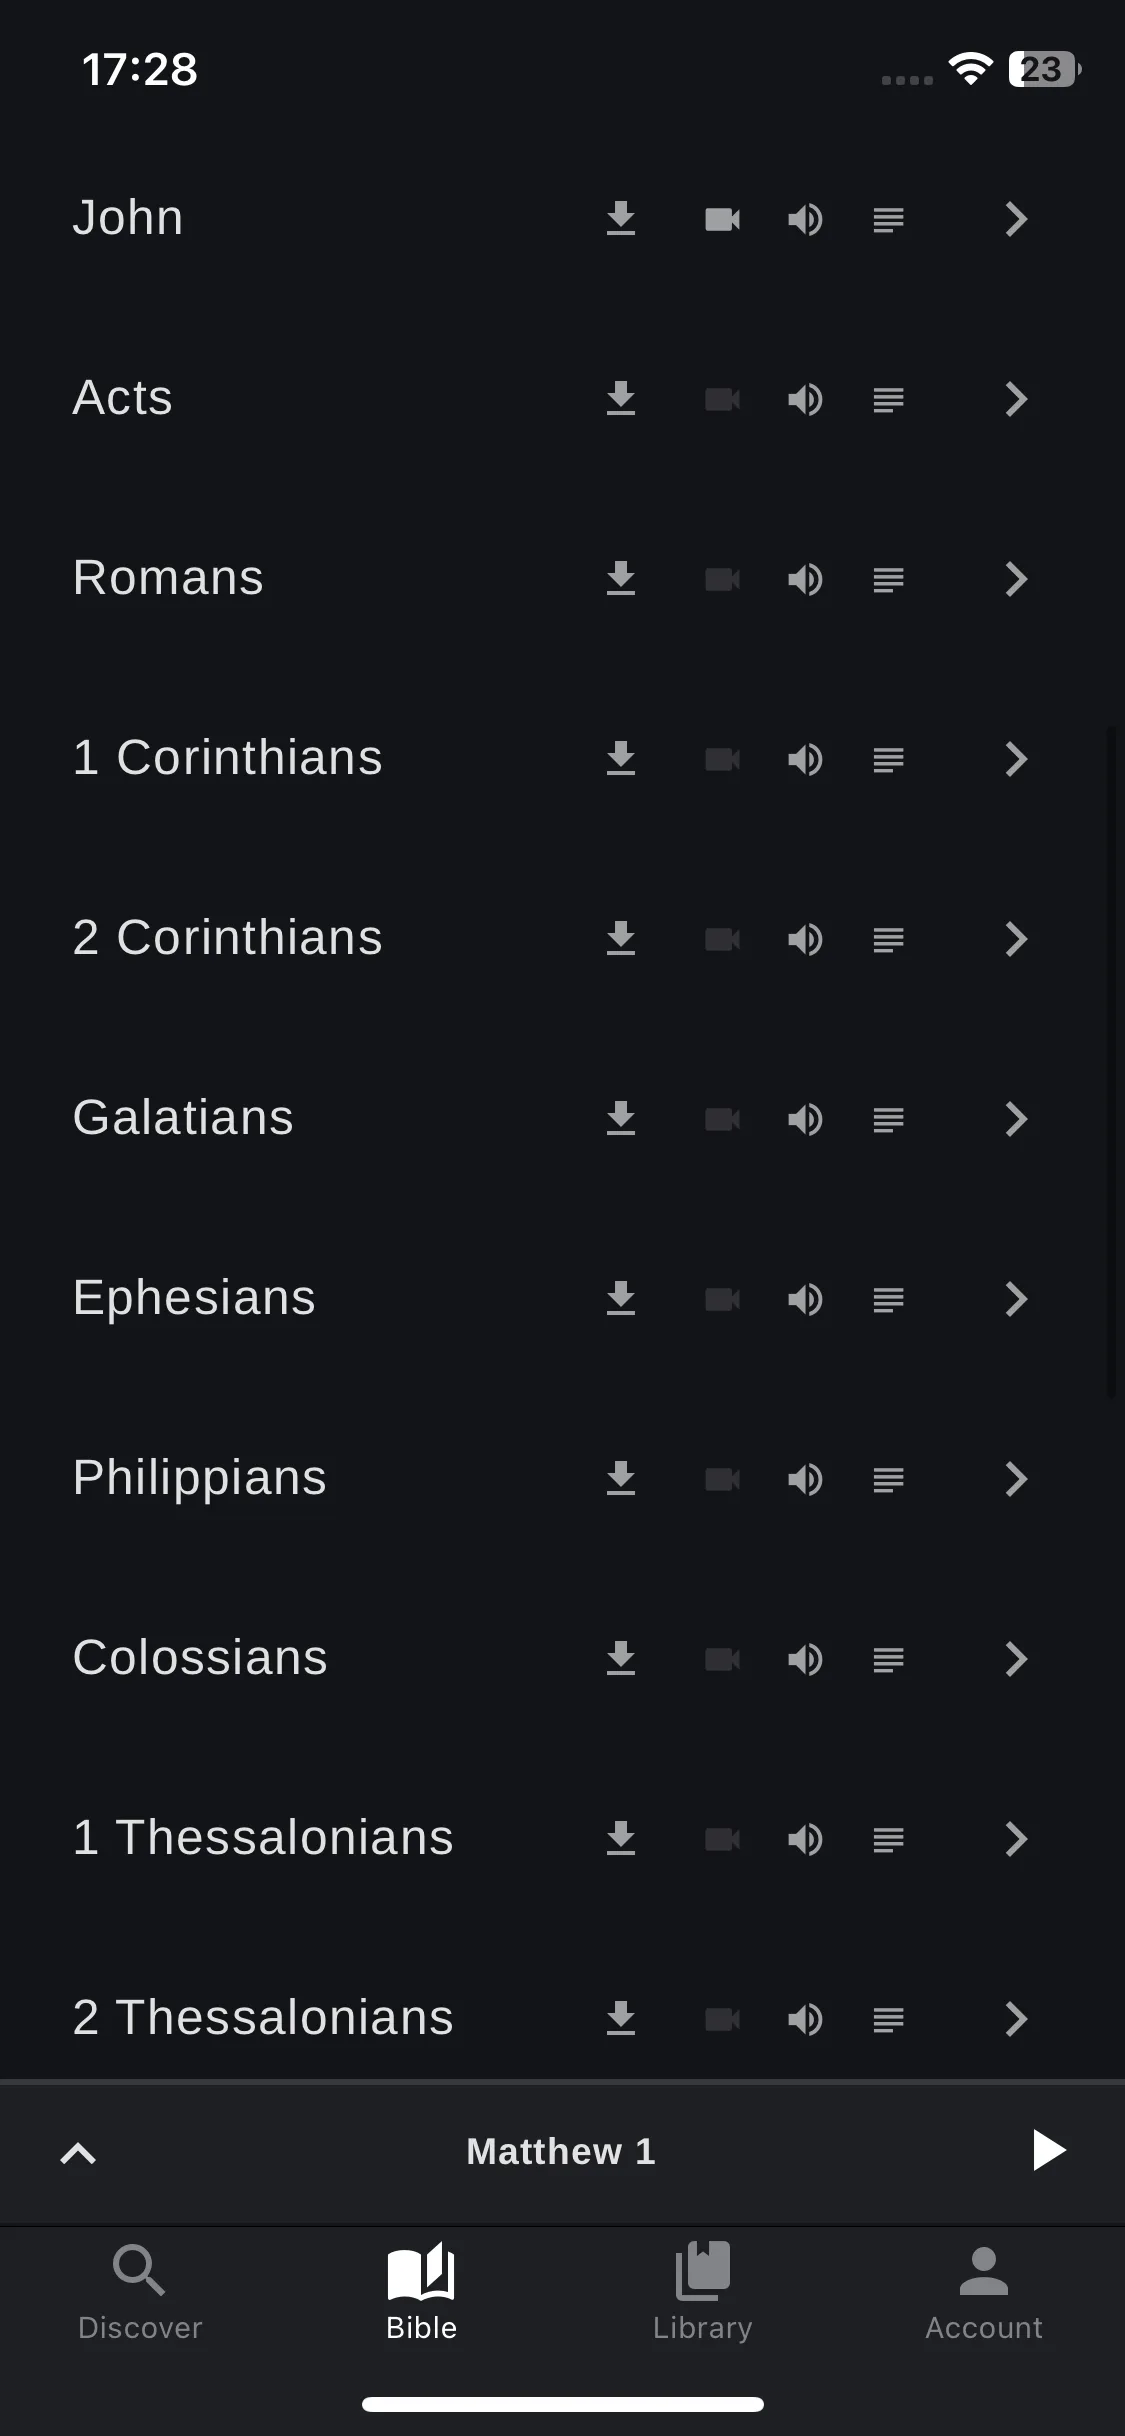This screenshot has width=1125, height=2436.
Task: Open the Library tab
Action: click(702, 2292)
